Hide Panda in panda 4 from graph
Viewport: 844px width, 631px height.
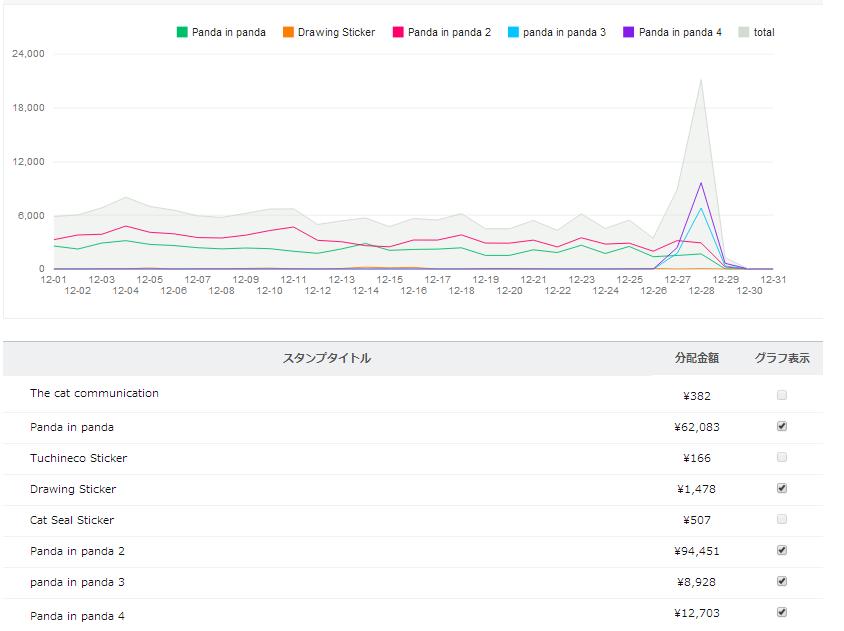[x=782, y=612]
